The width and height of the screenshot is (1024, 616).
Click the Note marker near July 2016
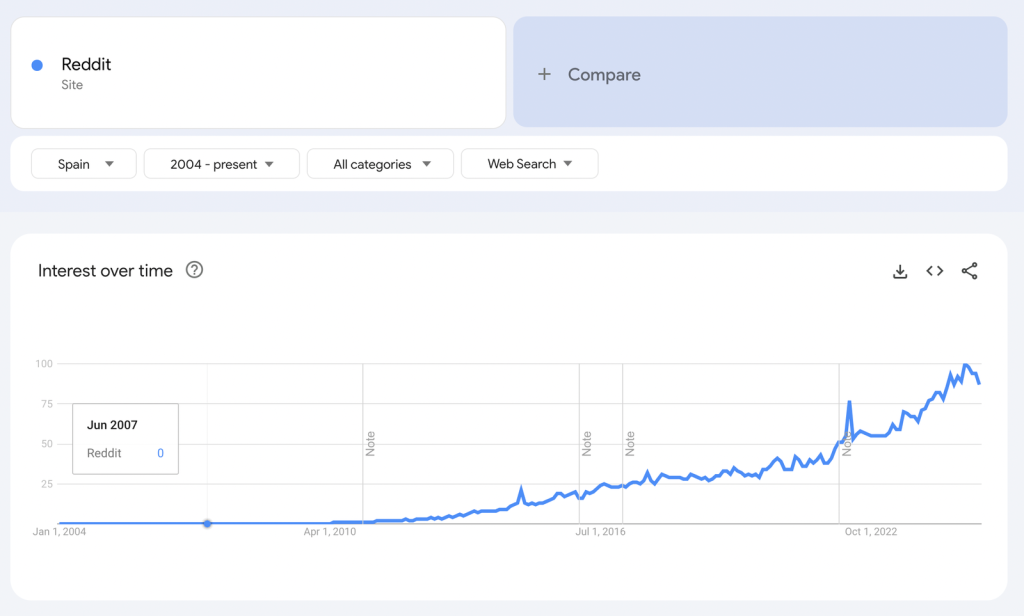click(587, 443)
